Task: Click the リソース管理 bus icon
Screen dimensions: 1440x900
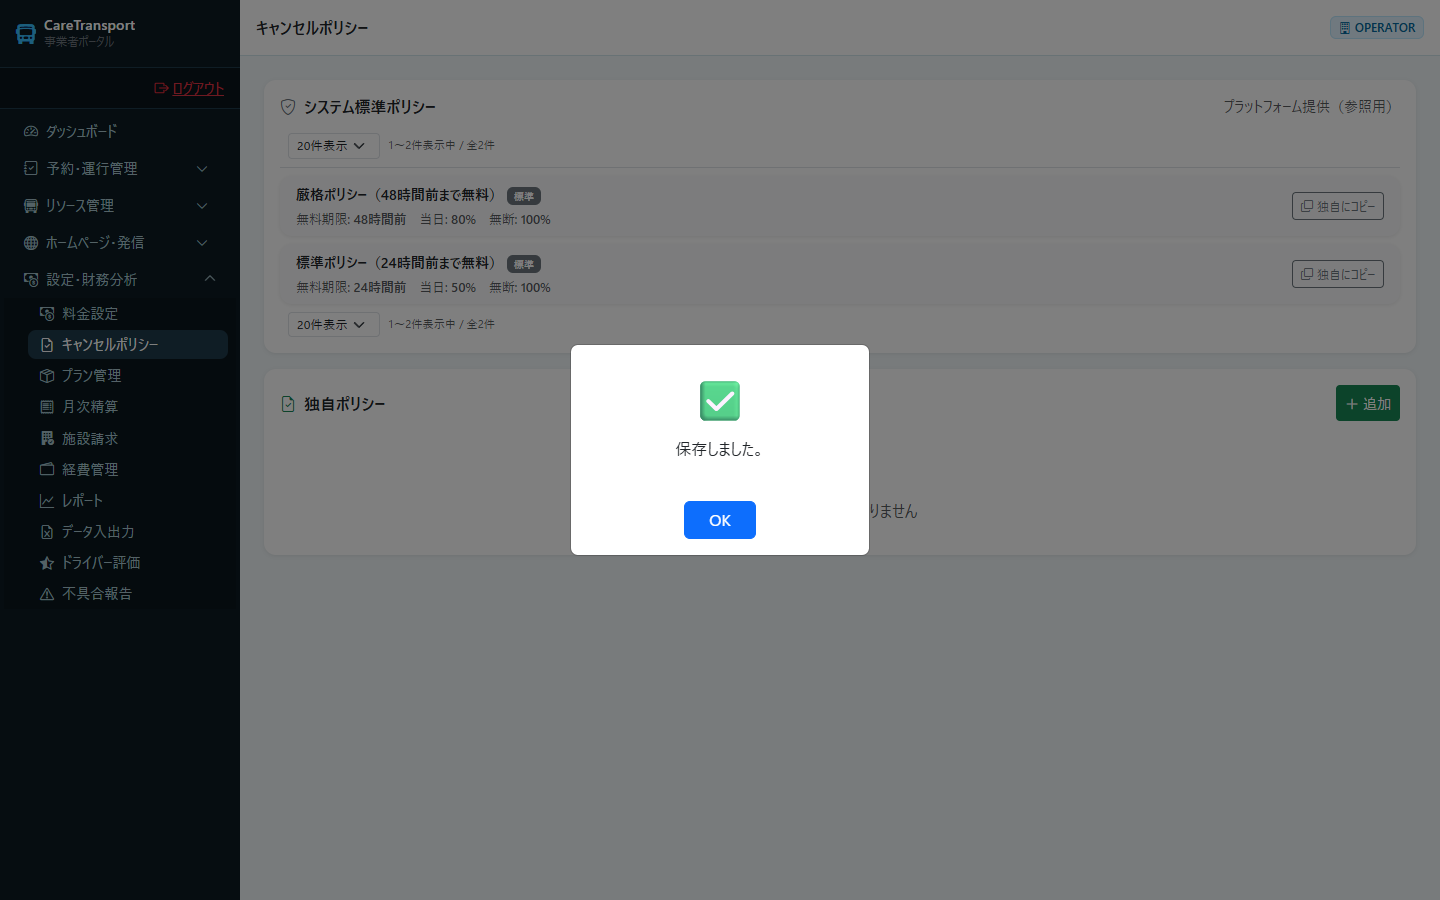Action: (31, 205)
